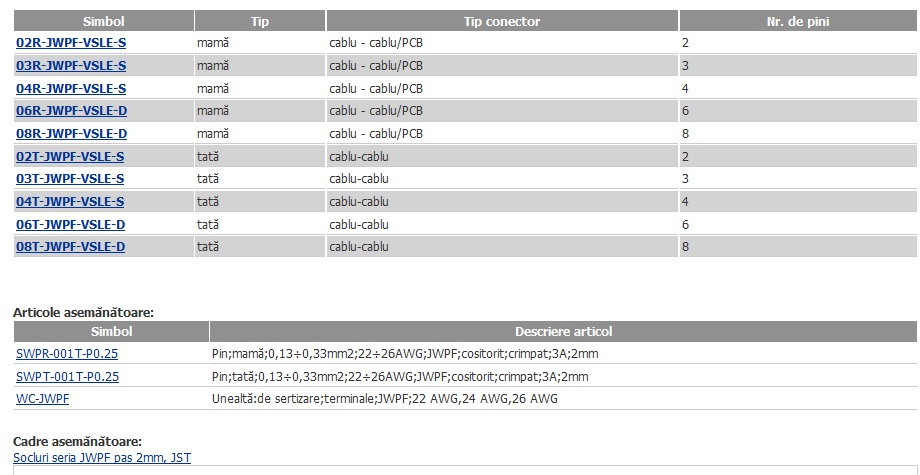Open the 06T-JWPF-VSLE-D product link

[70, 225]
